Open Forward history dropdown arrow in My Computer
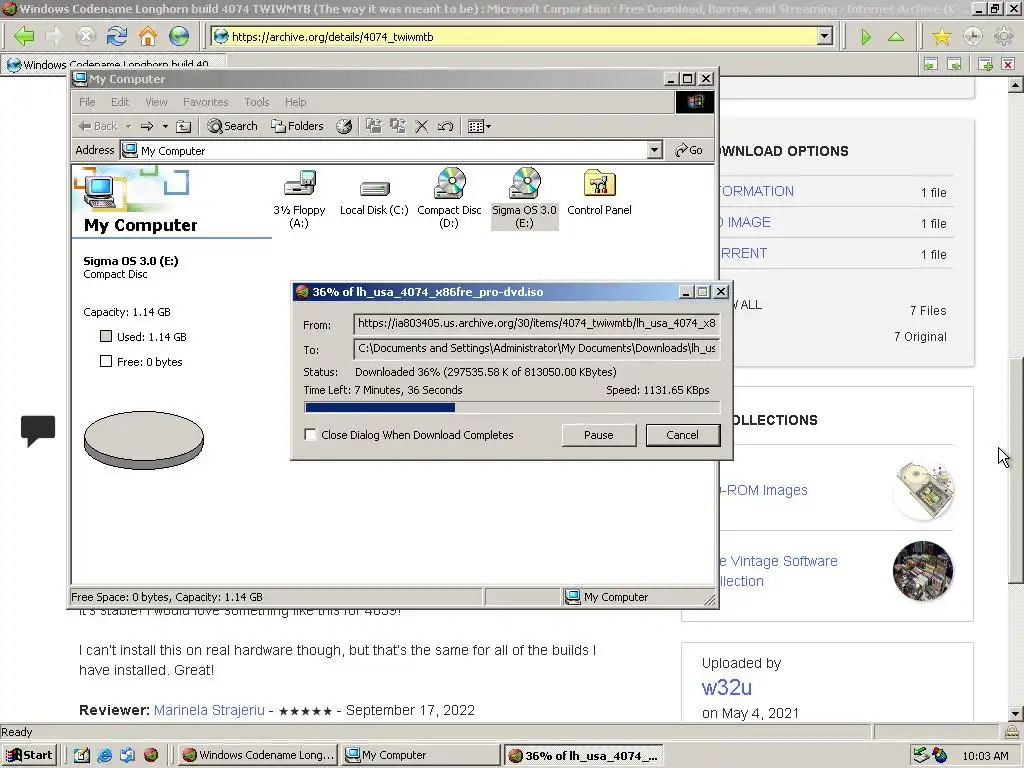 [165, 126]
